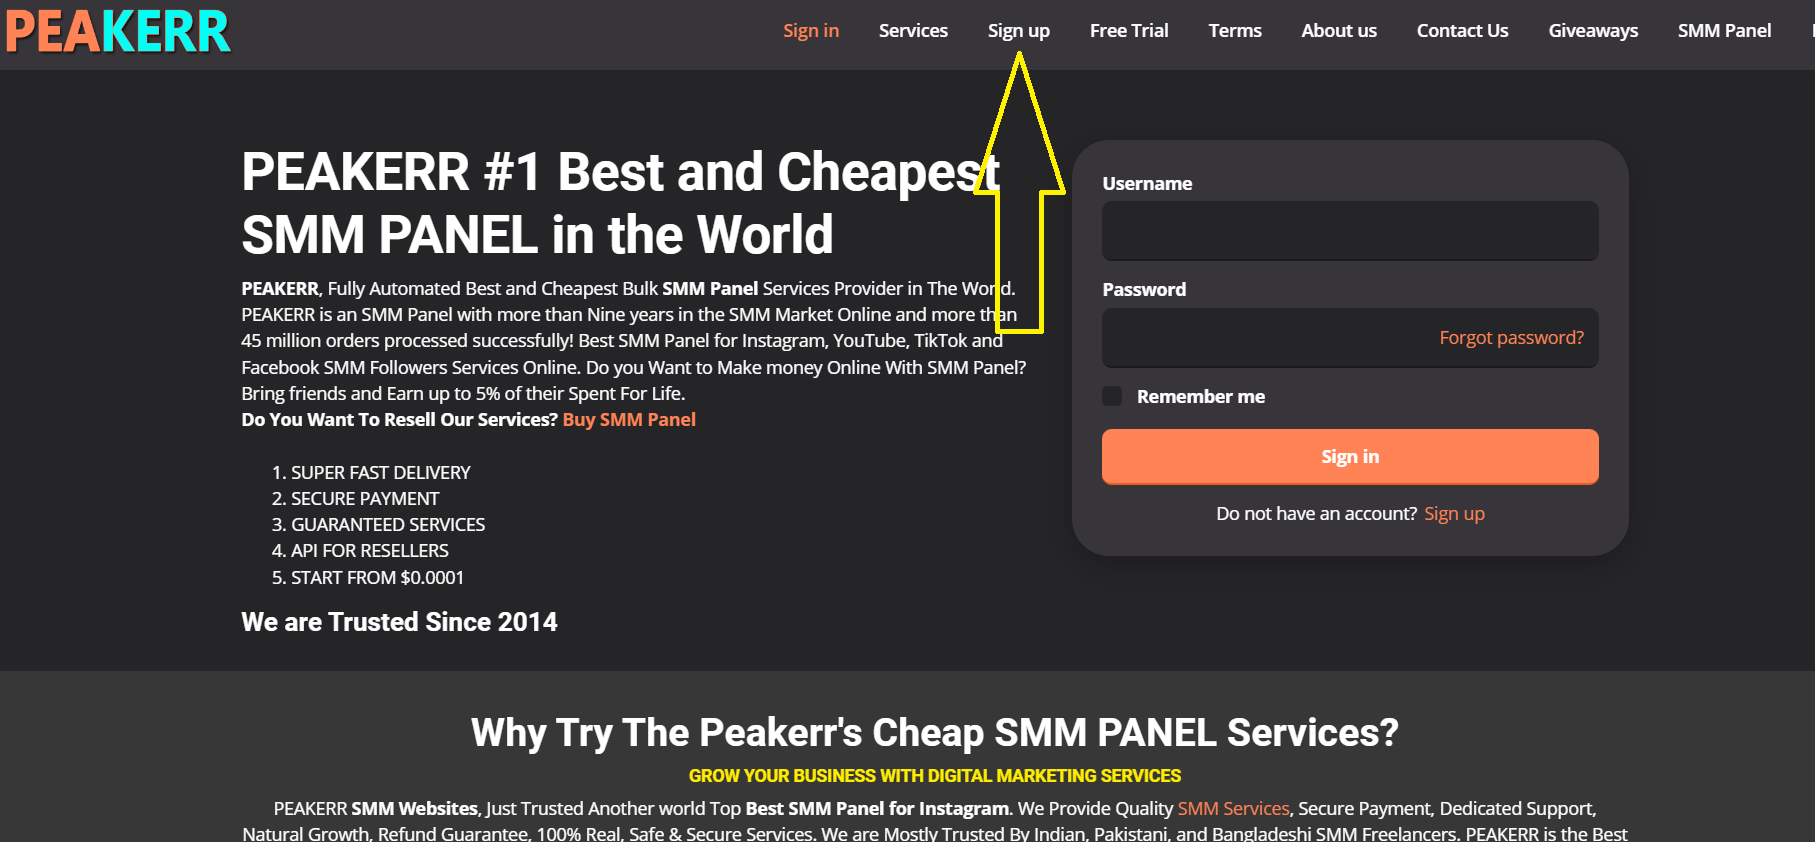Click We are Trusted Since 2014 heading

coord(399,622)
